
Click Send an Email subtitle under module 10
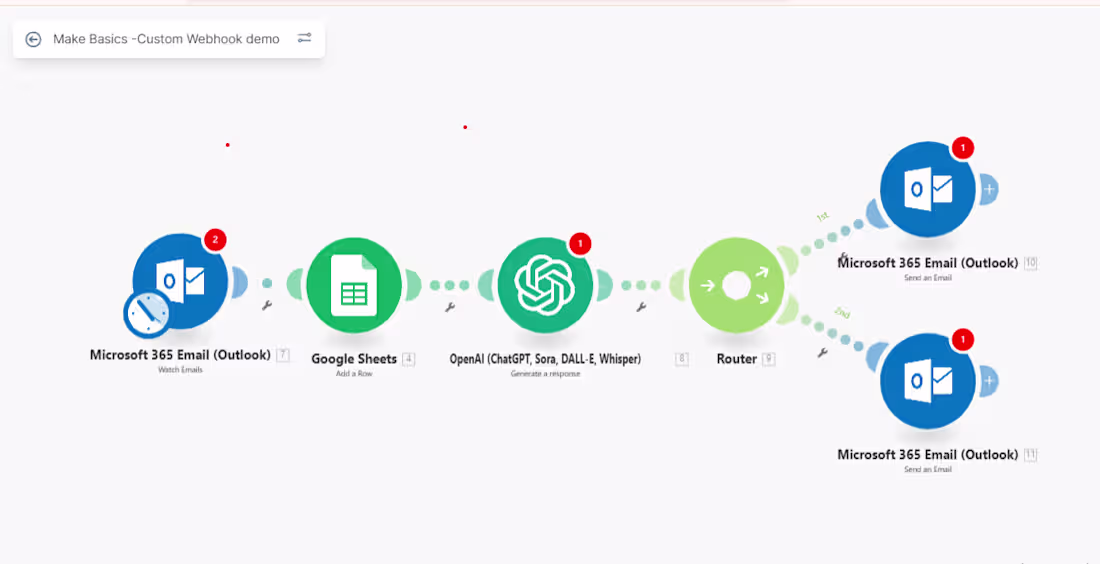click(x=927, y=278)
